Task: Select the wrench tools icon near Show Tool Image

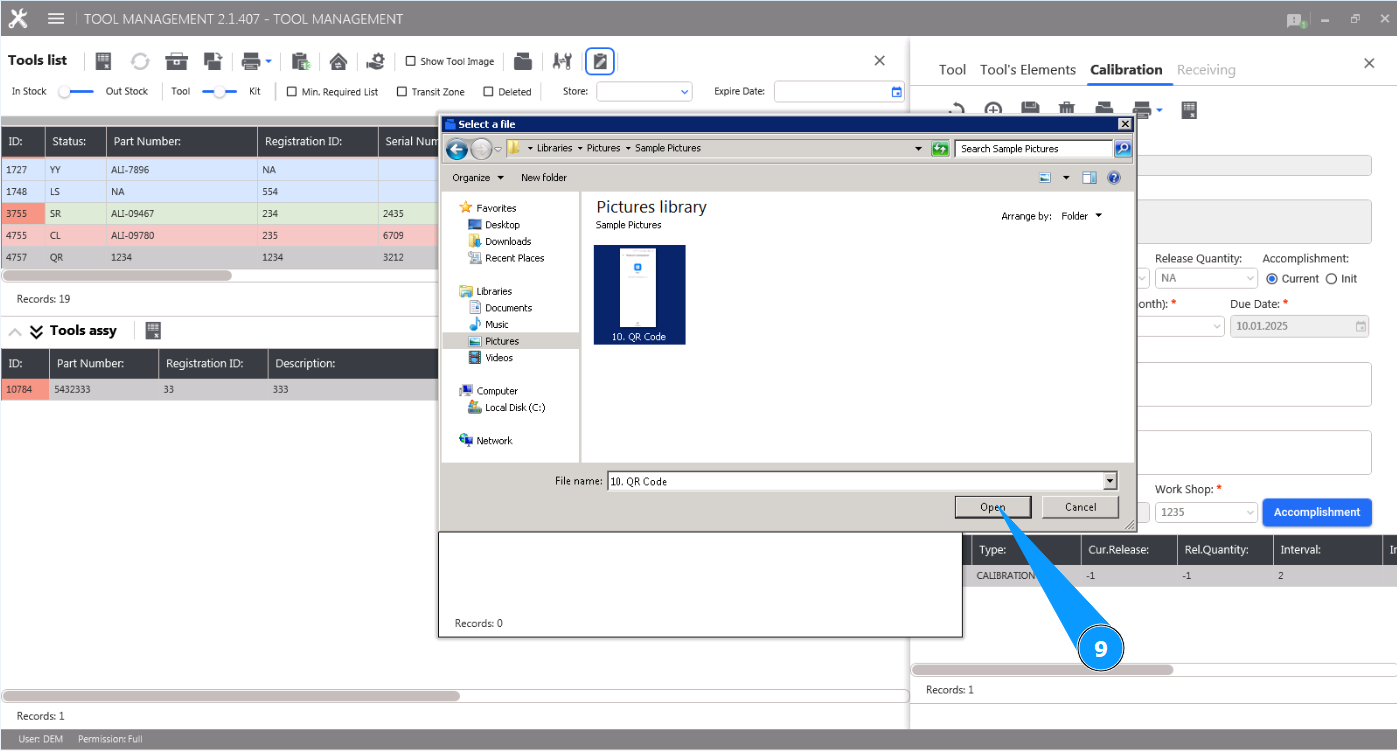Action: coord(562,61)
